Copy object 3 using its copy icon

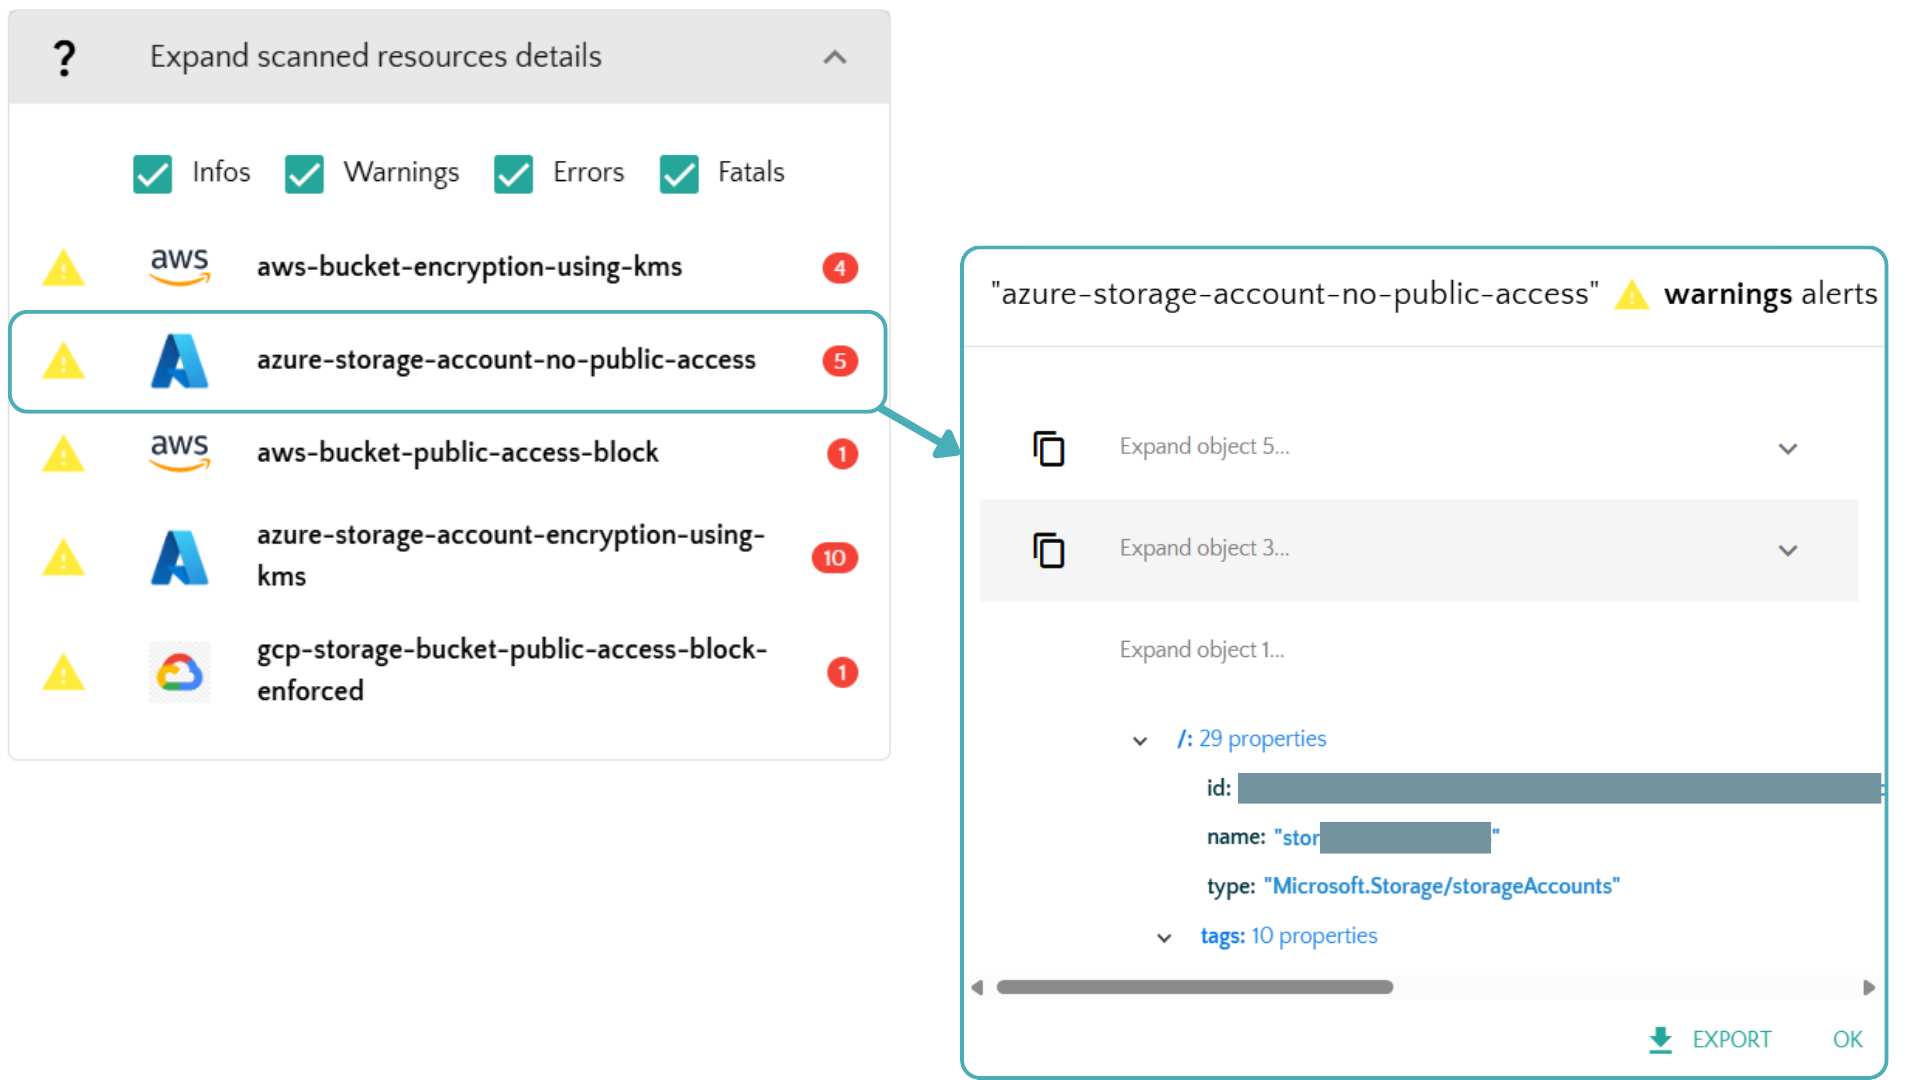pyautogui.click(x=1048, y=550)
